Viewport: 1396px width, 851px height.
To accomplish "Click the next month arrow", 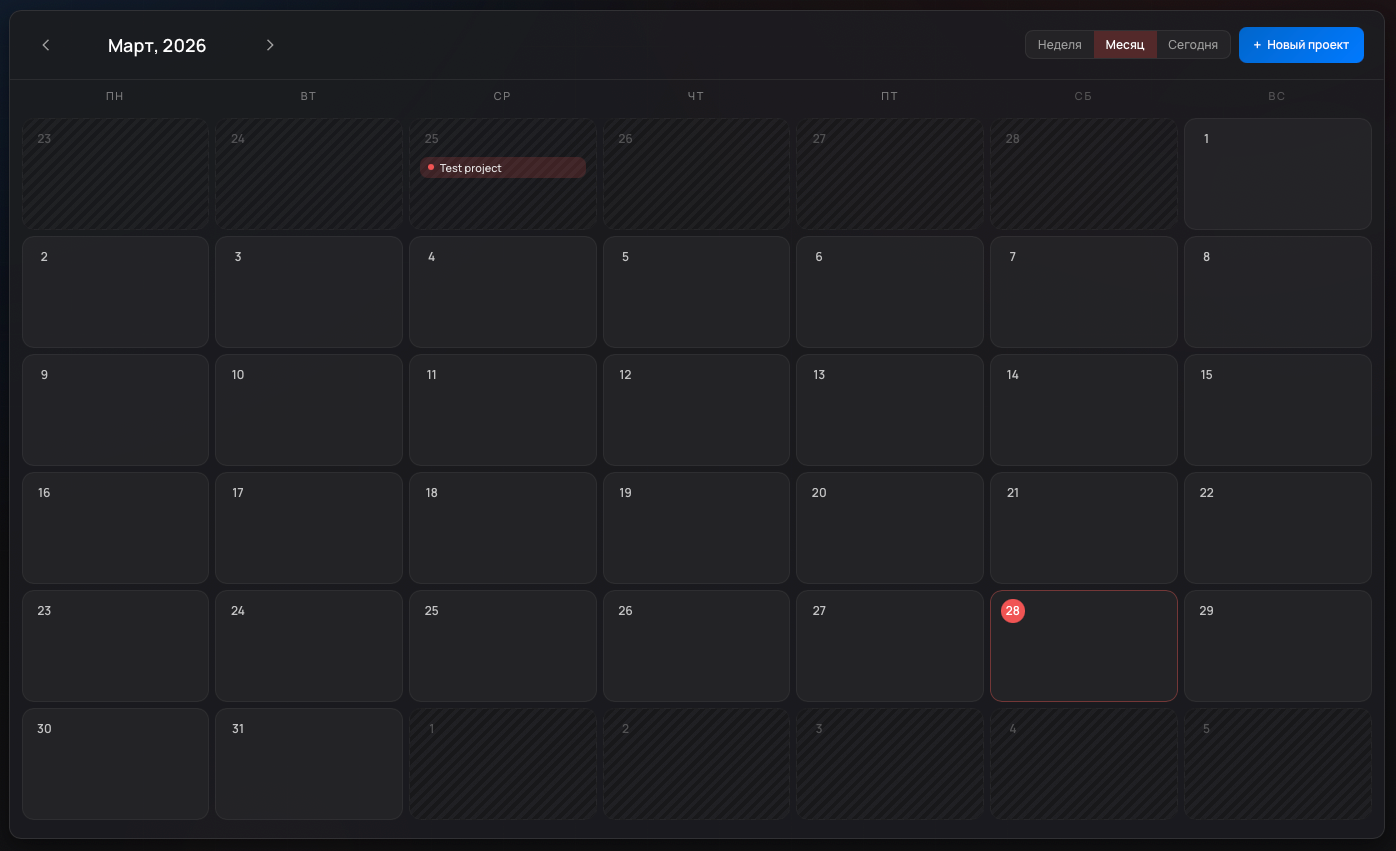I will [x=270, y=45].
